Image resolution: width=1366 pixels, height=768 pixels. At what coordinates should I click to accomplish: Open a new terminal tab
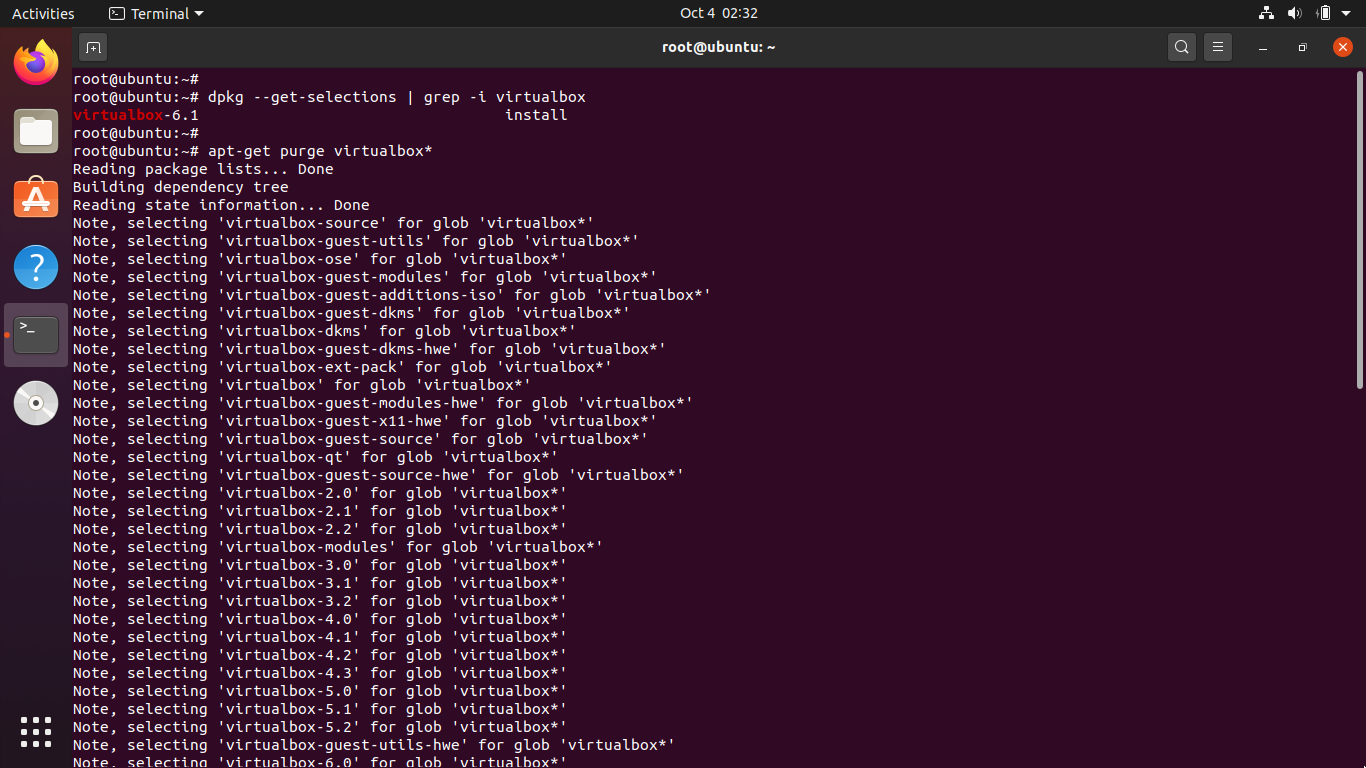[x=93, y=47]
